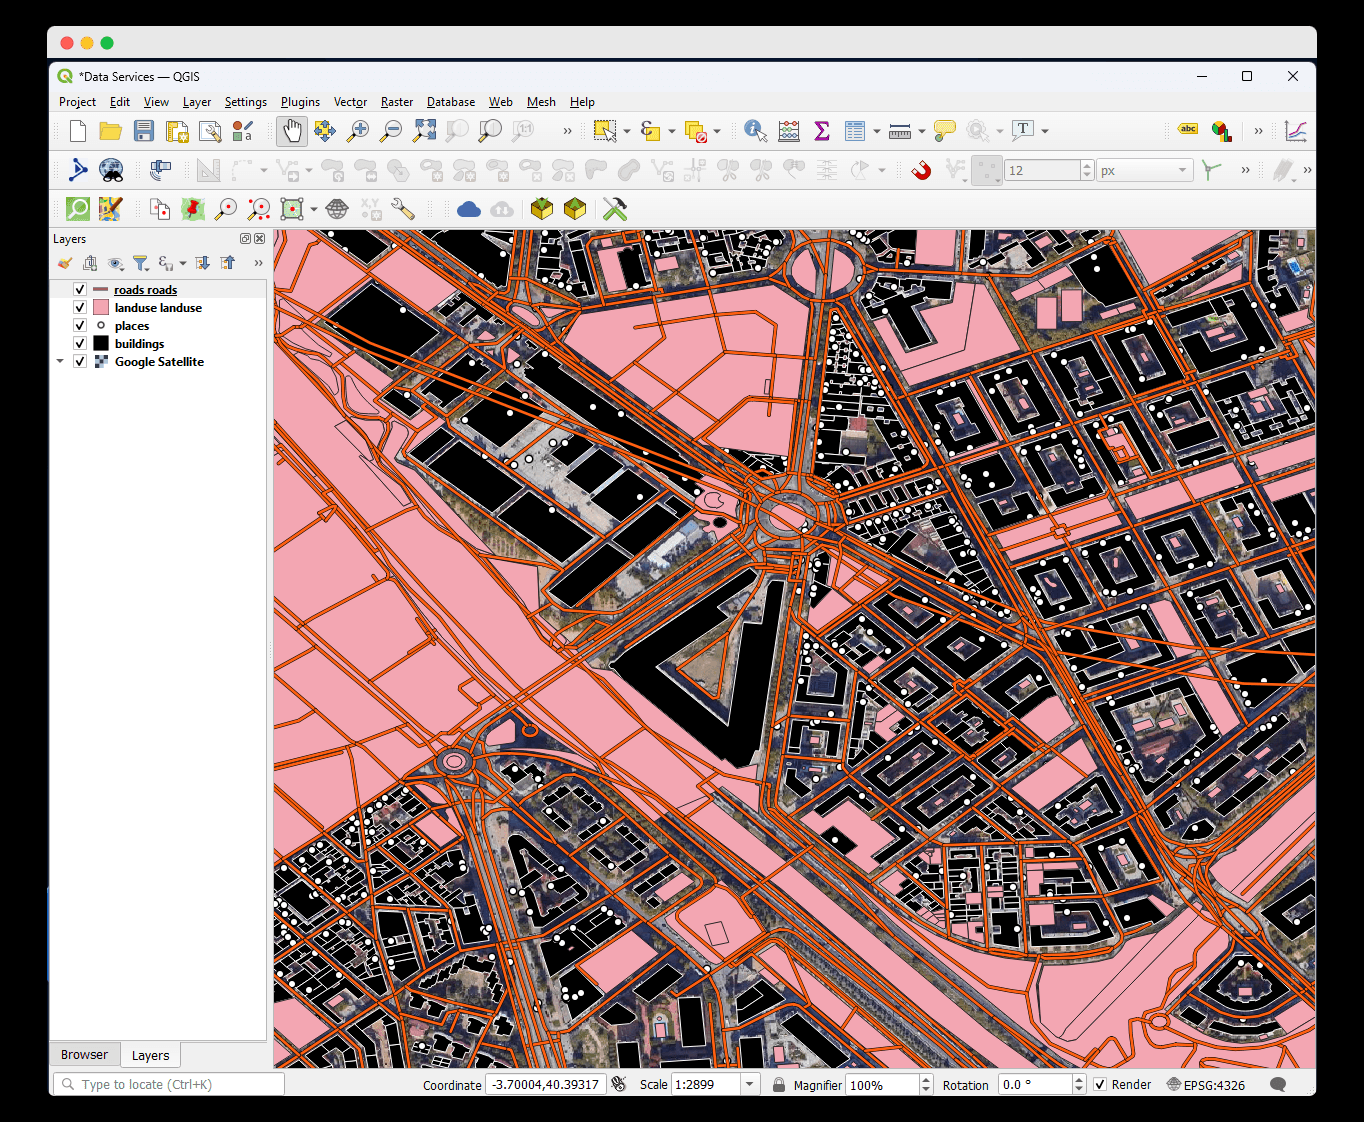1364x1122 pixels.
Task: Click the Type to locate search field
Action: point(167,1084)
